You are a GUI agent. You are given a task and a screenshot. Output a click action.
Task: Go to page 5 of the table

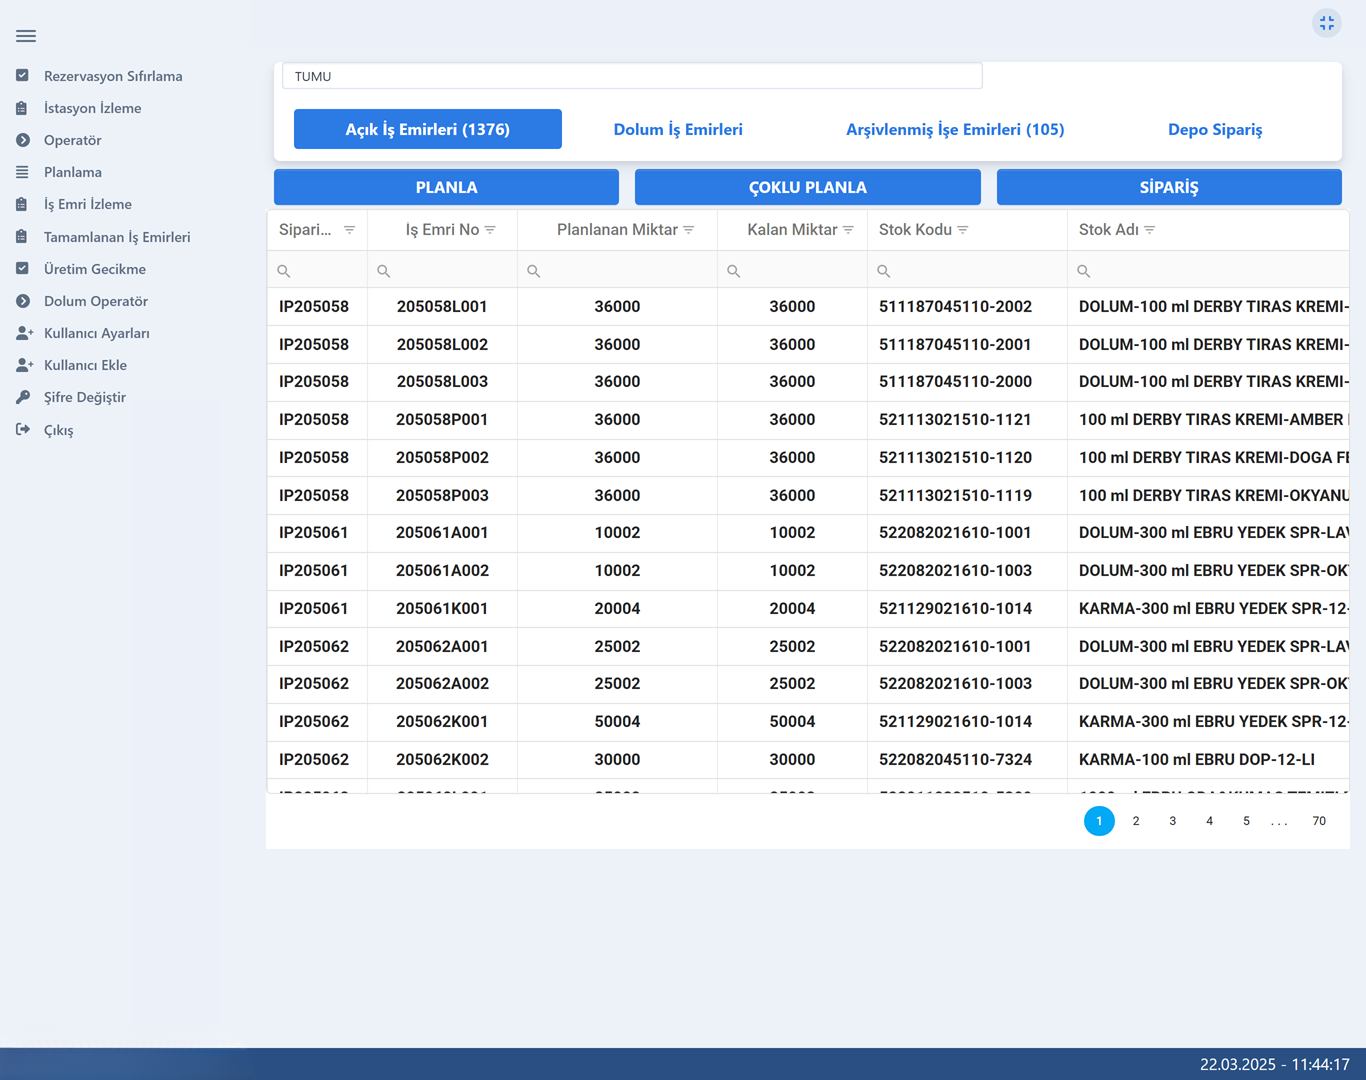tap(1246, 821)
